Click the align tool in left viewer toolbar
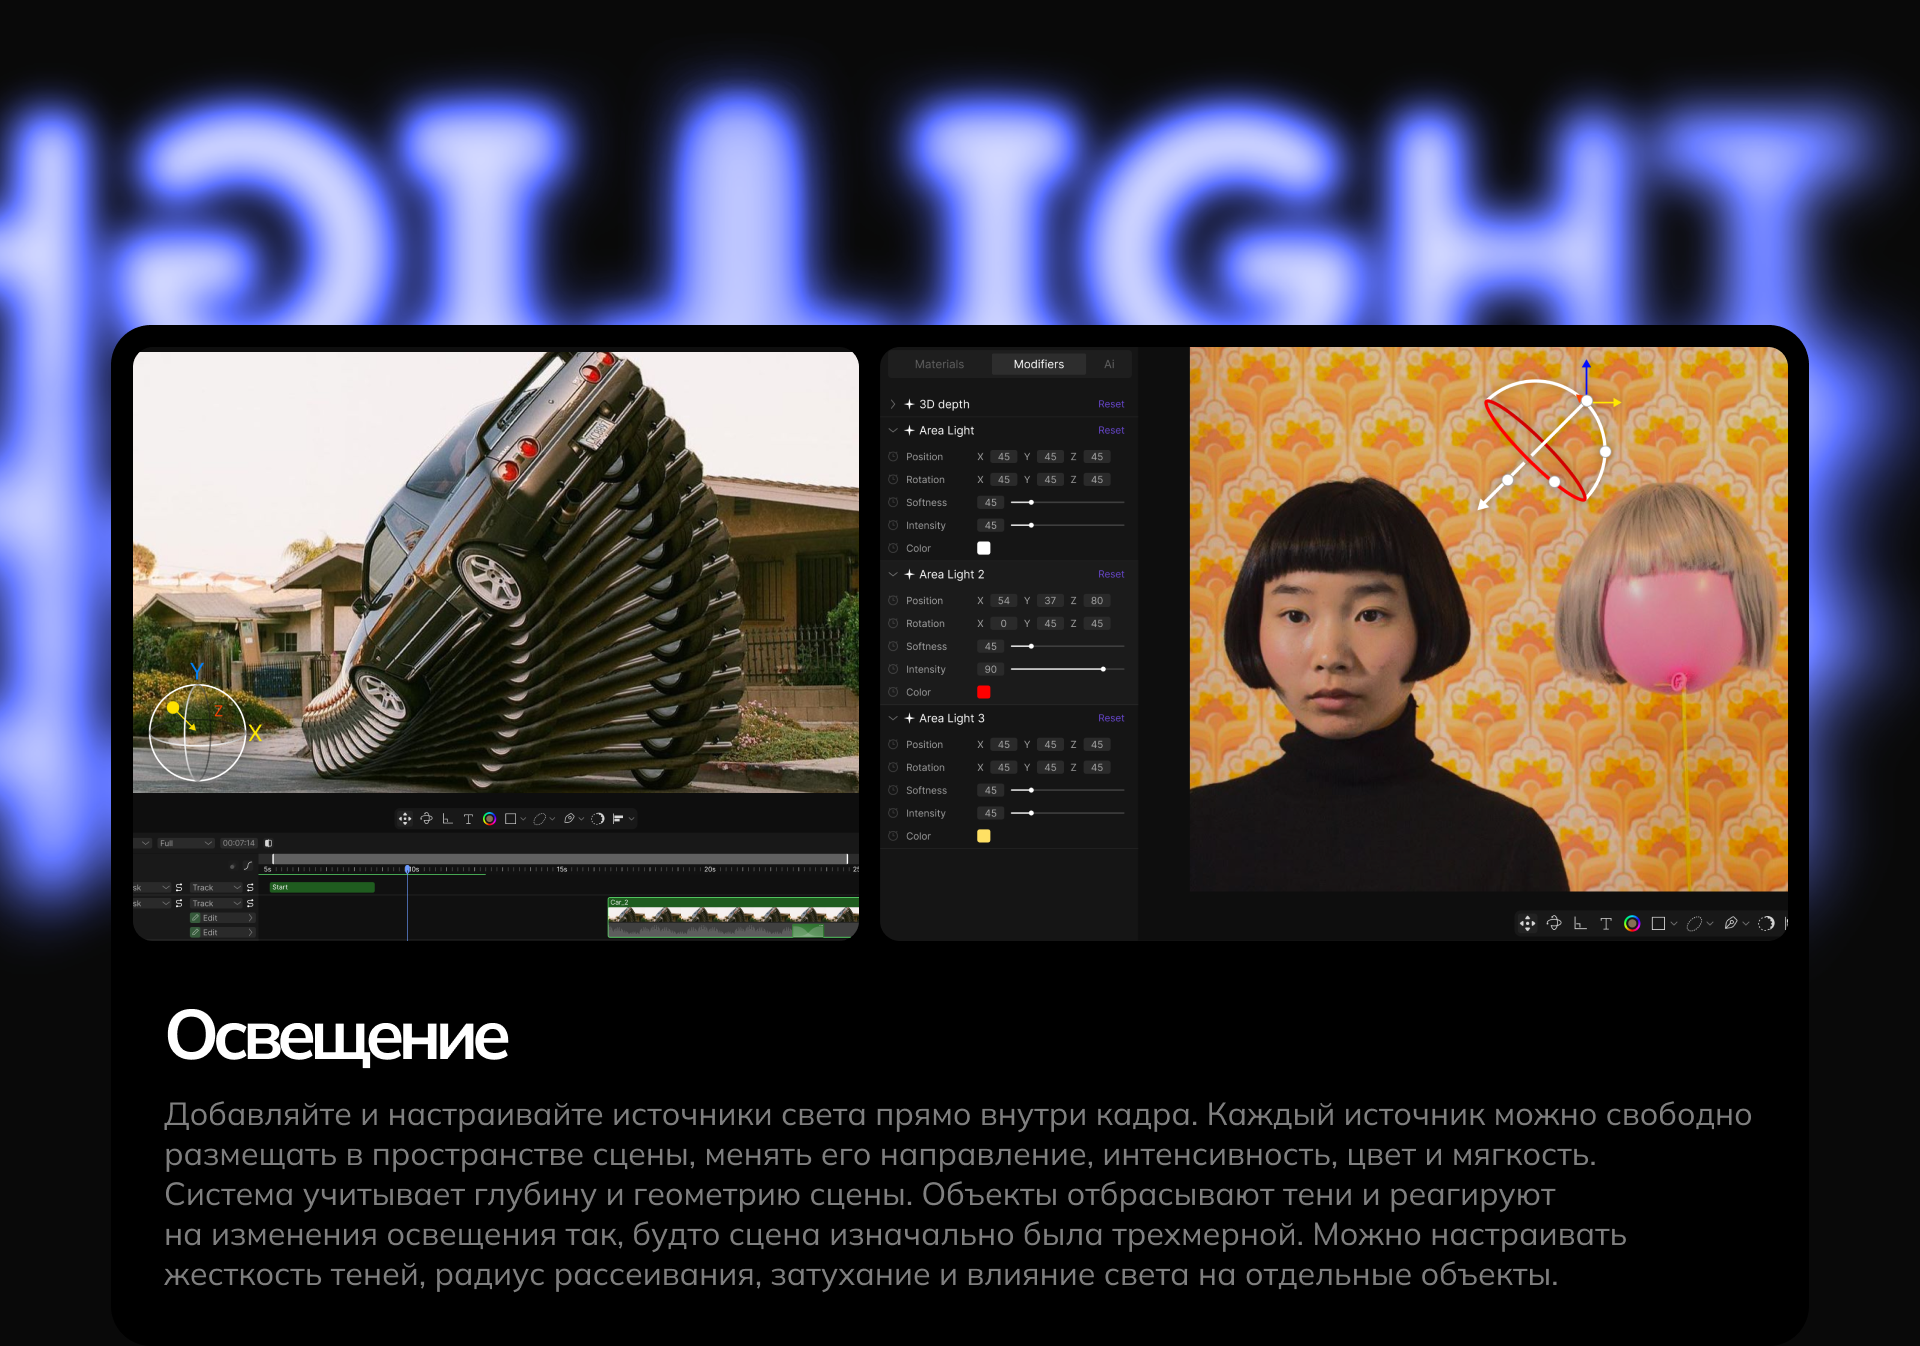Image resolution: width=1920 pixels, height=1346 pixels. (618, 819)
